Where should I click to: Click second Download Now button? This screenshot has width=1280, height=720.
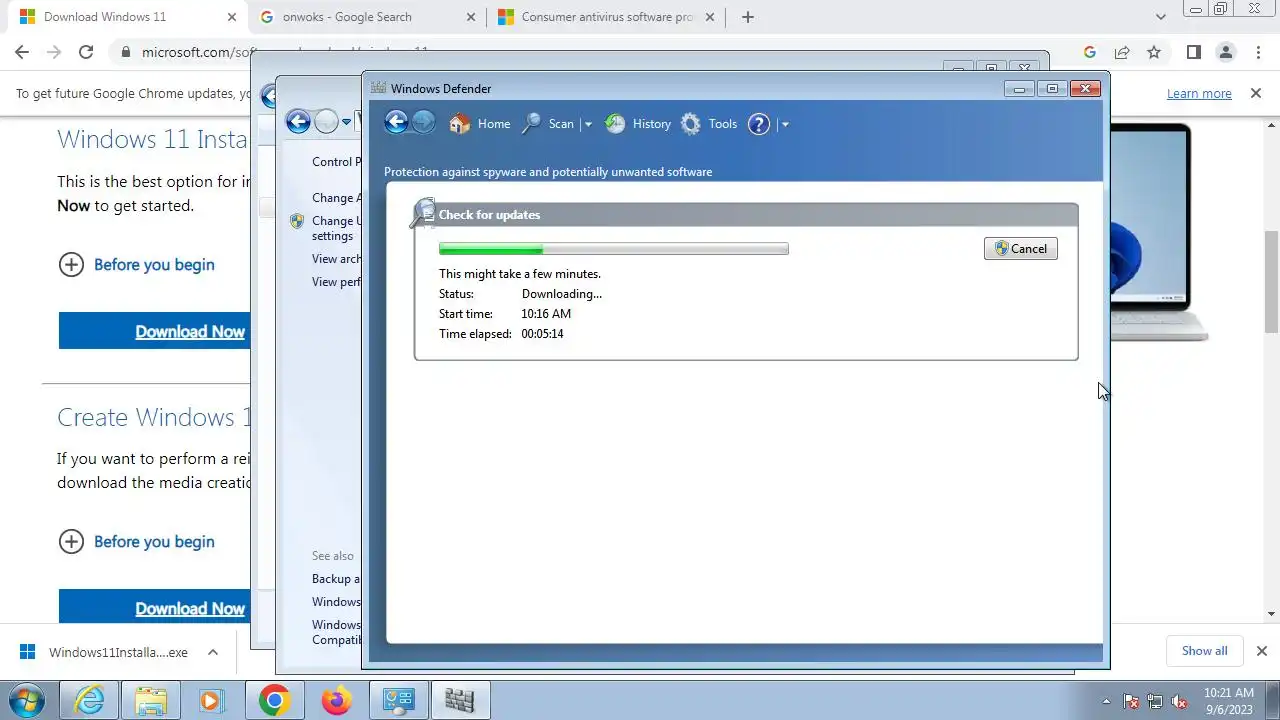point(154,608)
